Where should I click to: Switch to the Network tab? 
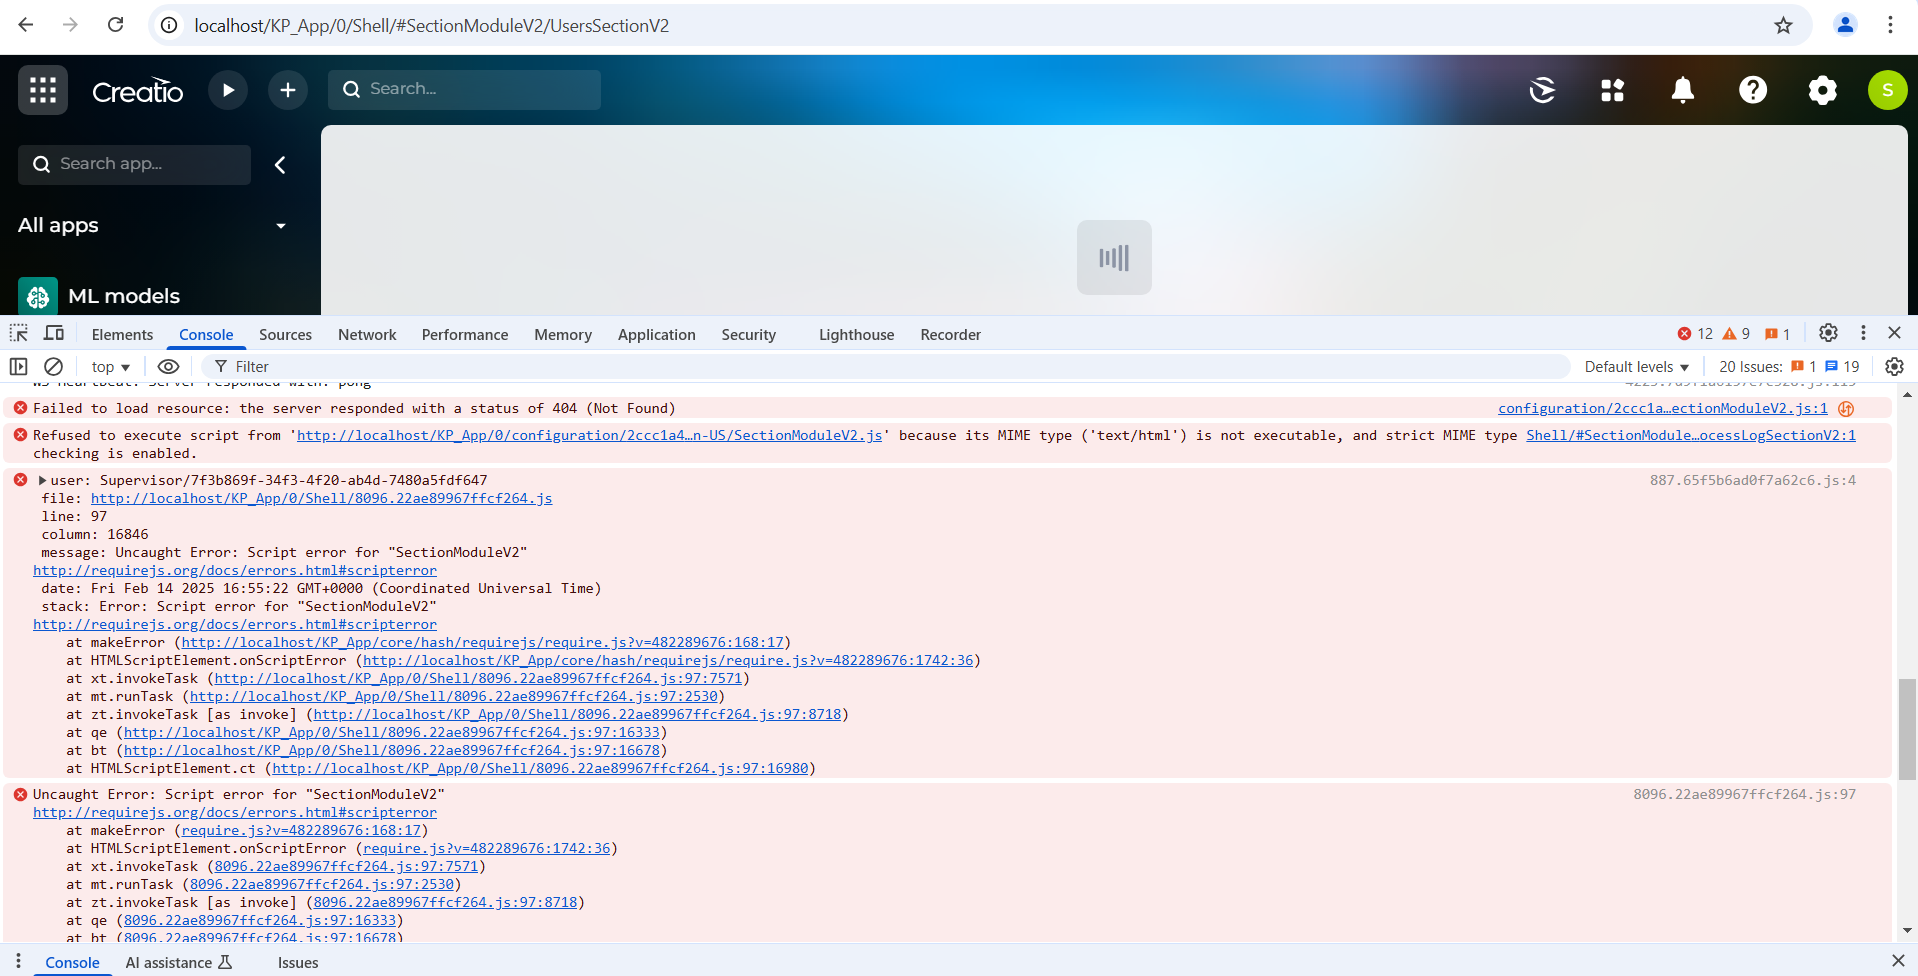tap(367, 335)
